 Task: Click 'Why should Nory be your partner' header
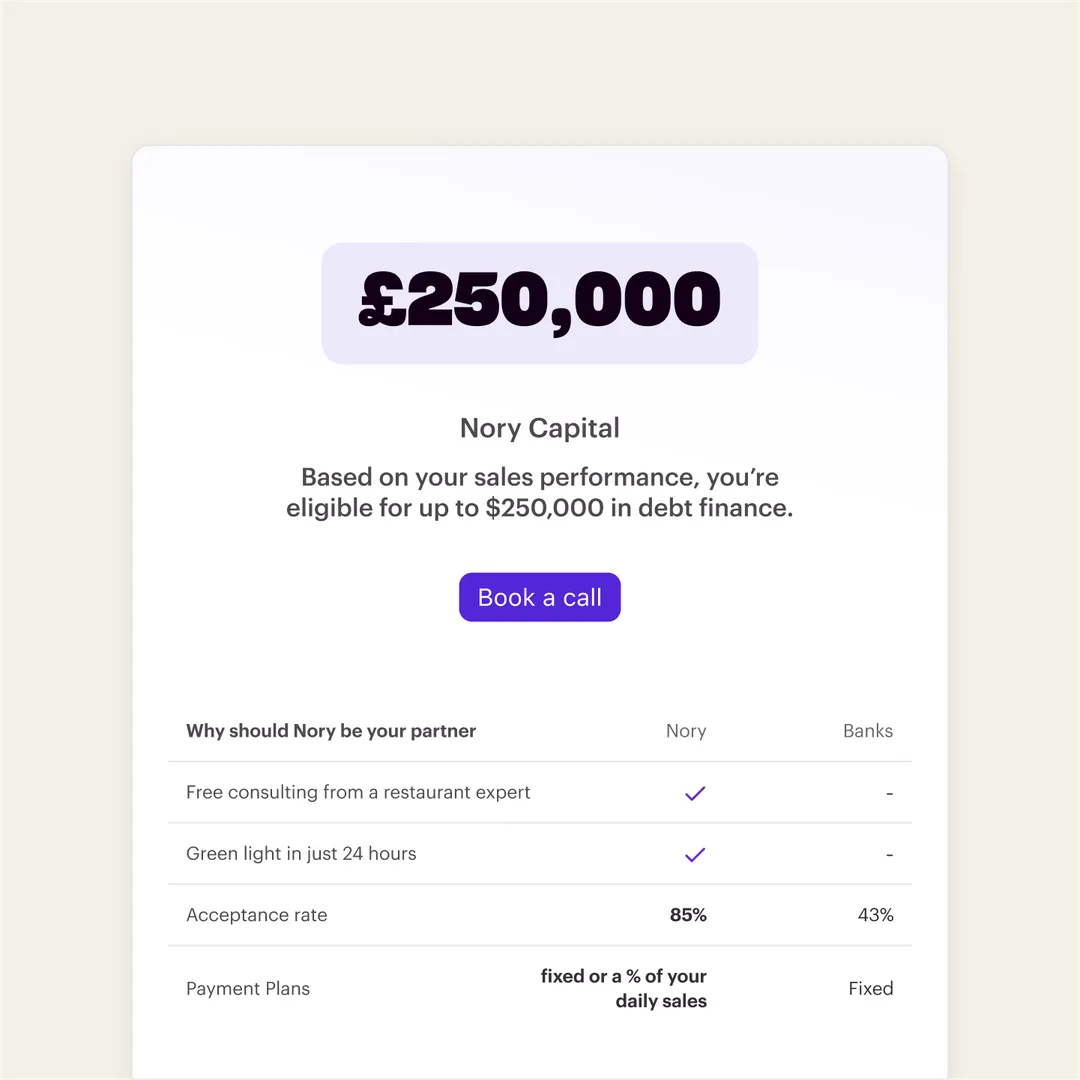(x=331, y=731)
